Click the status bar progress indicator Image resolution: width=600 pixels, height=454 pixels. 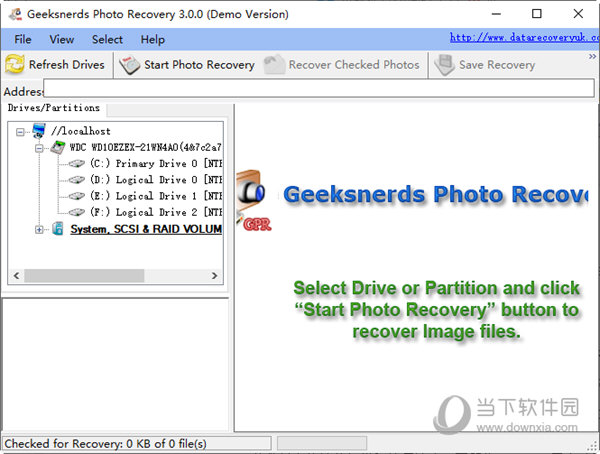coord(322,444)
